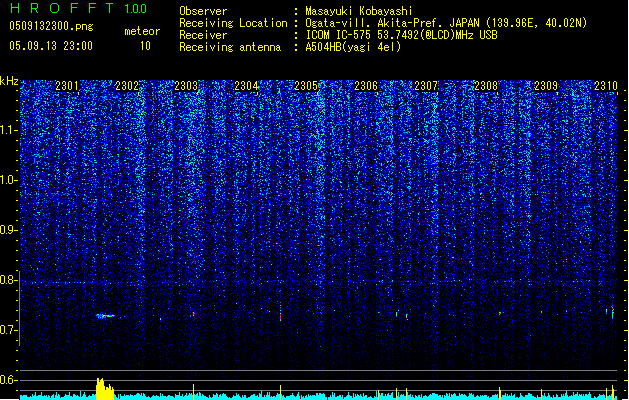The height and width of the screenshot is (400, 629).
Task: Click the 2302 time axis label
Action: (x=127, y=85)
